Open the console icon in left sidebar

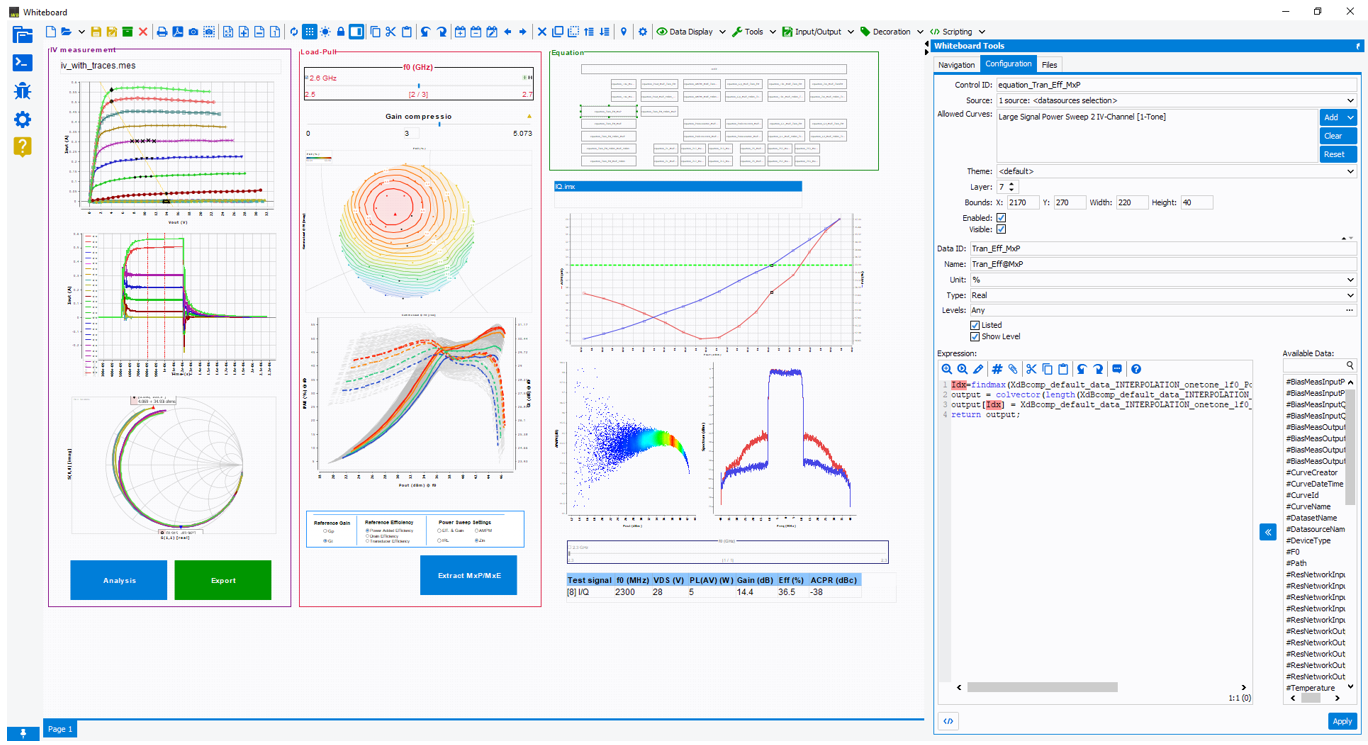(22, 63)
